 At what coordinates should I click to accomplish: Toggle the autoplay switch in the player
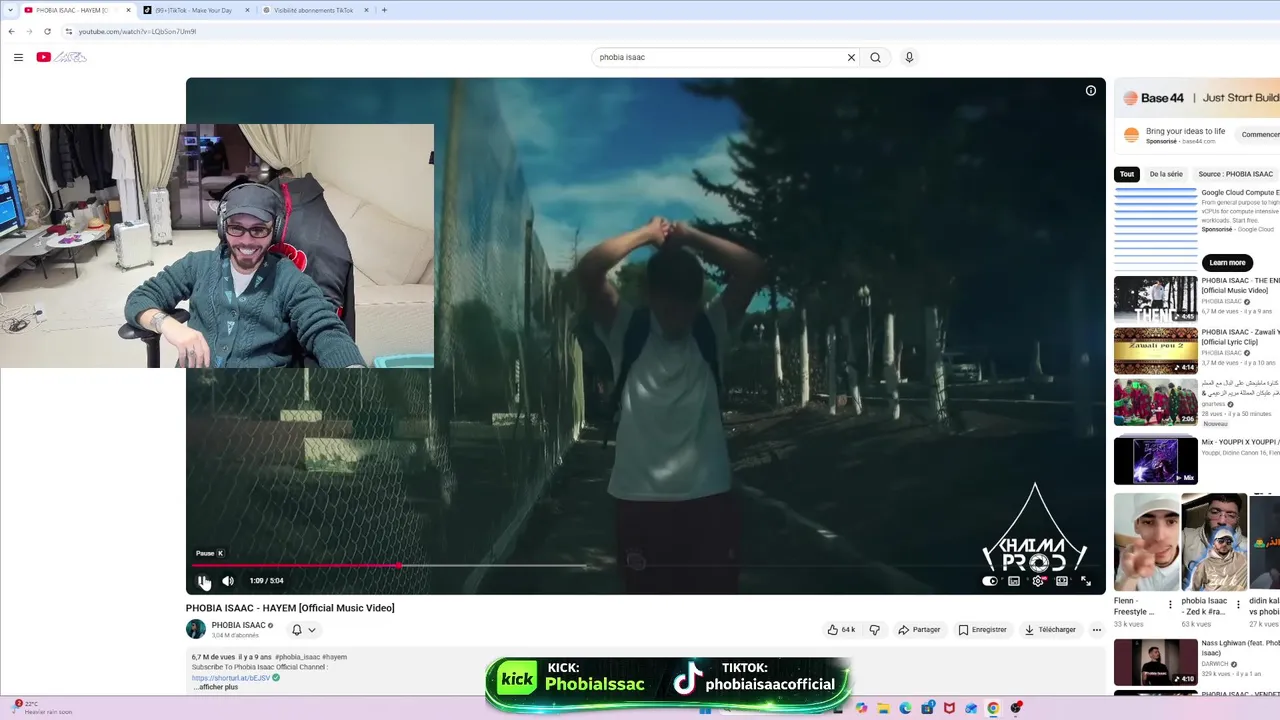coord(990,581)
